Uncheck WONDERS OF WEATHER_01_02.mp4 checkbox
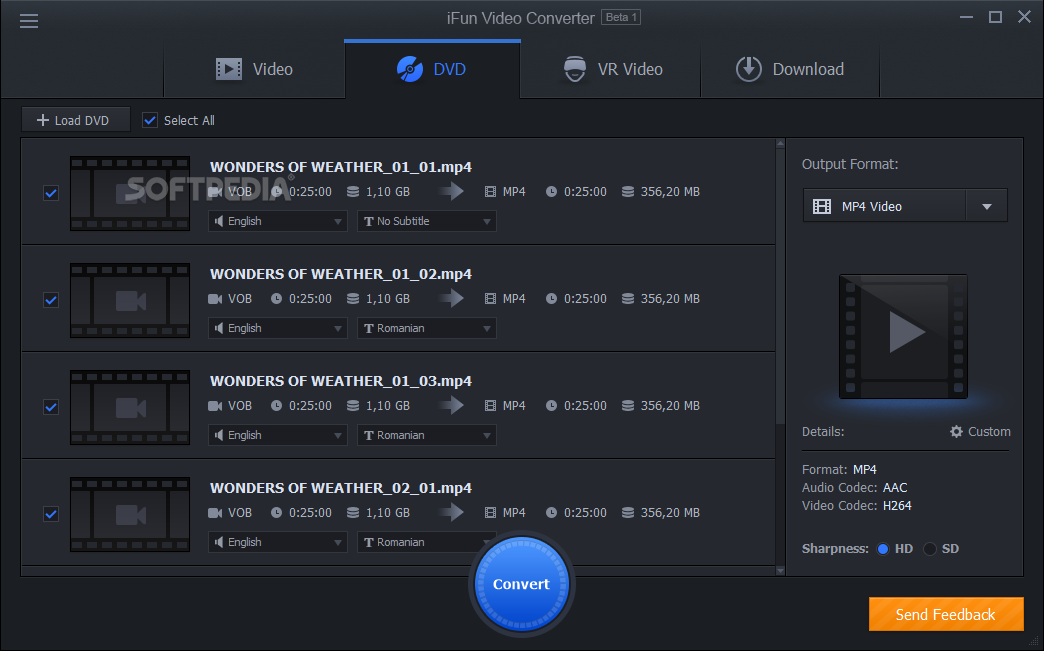 click(x=51, y=300)
